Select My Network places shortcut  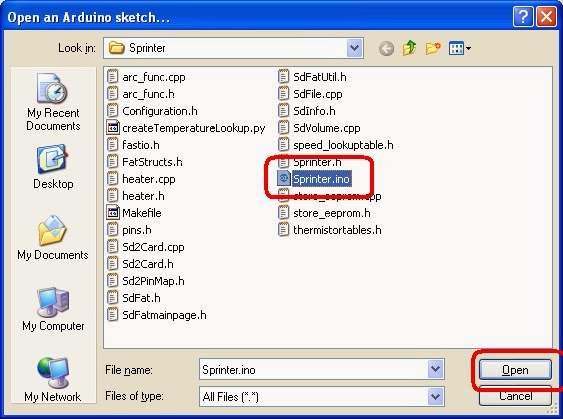[x=53, y=380]
